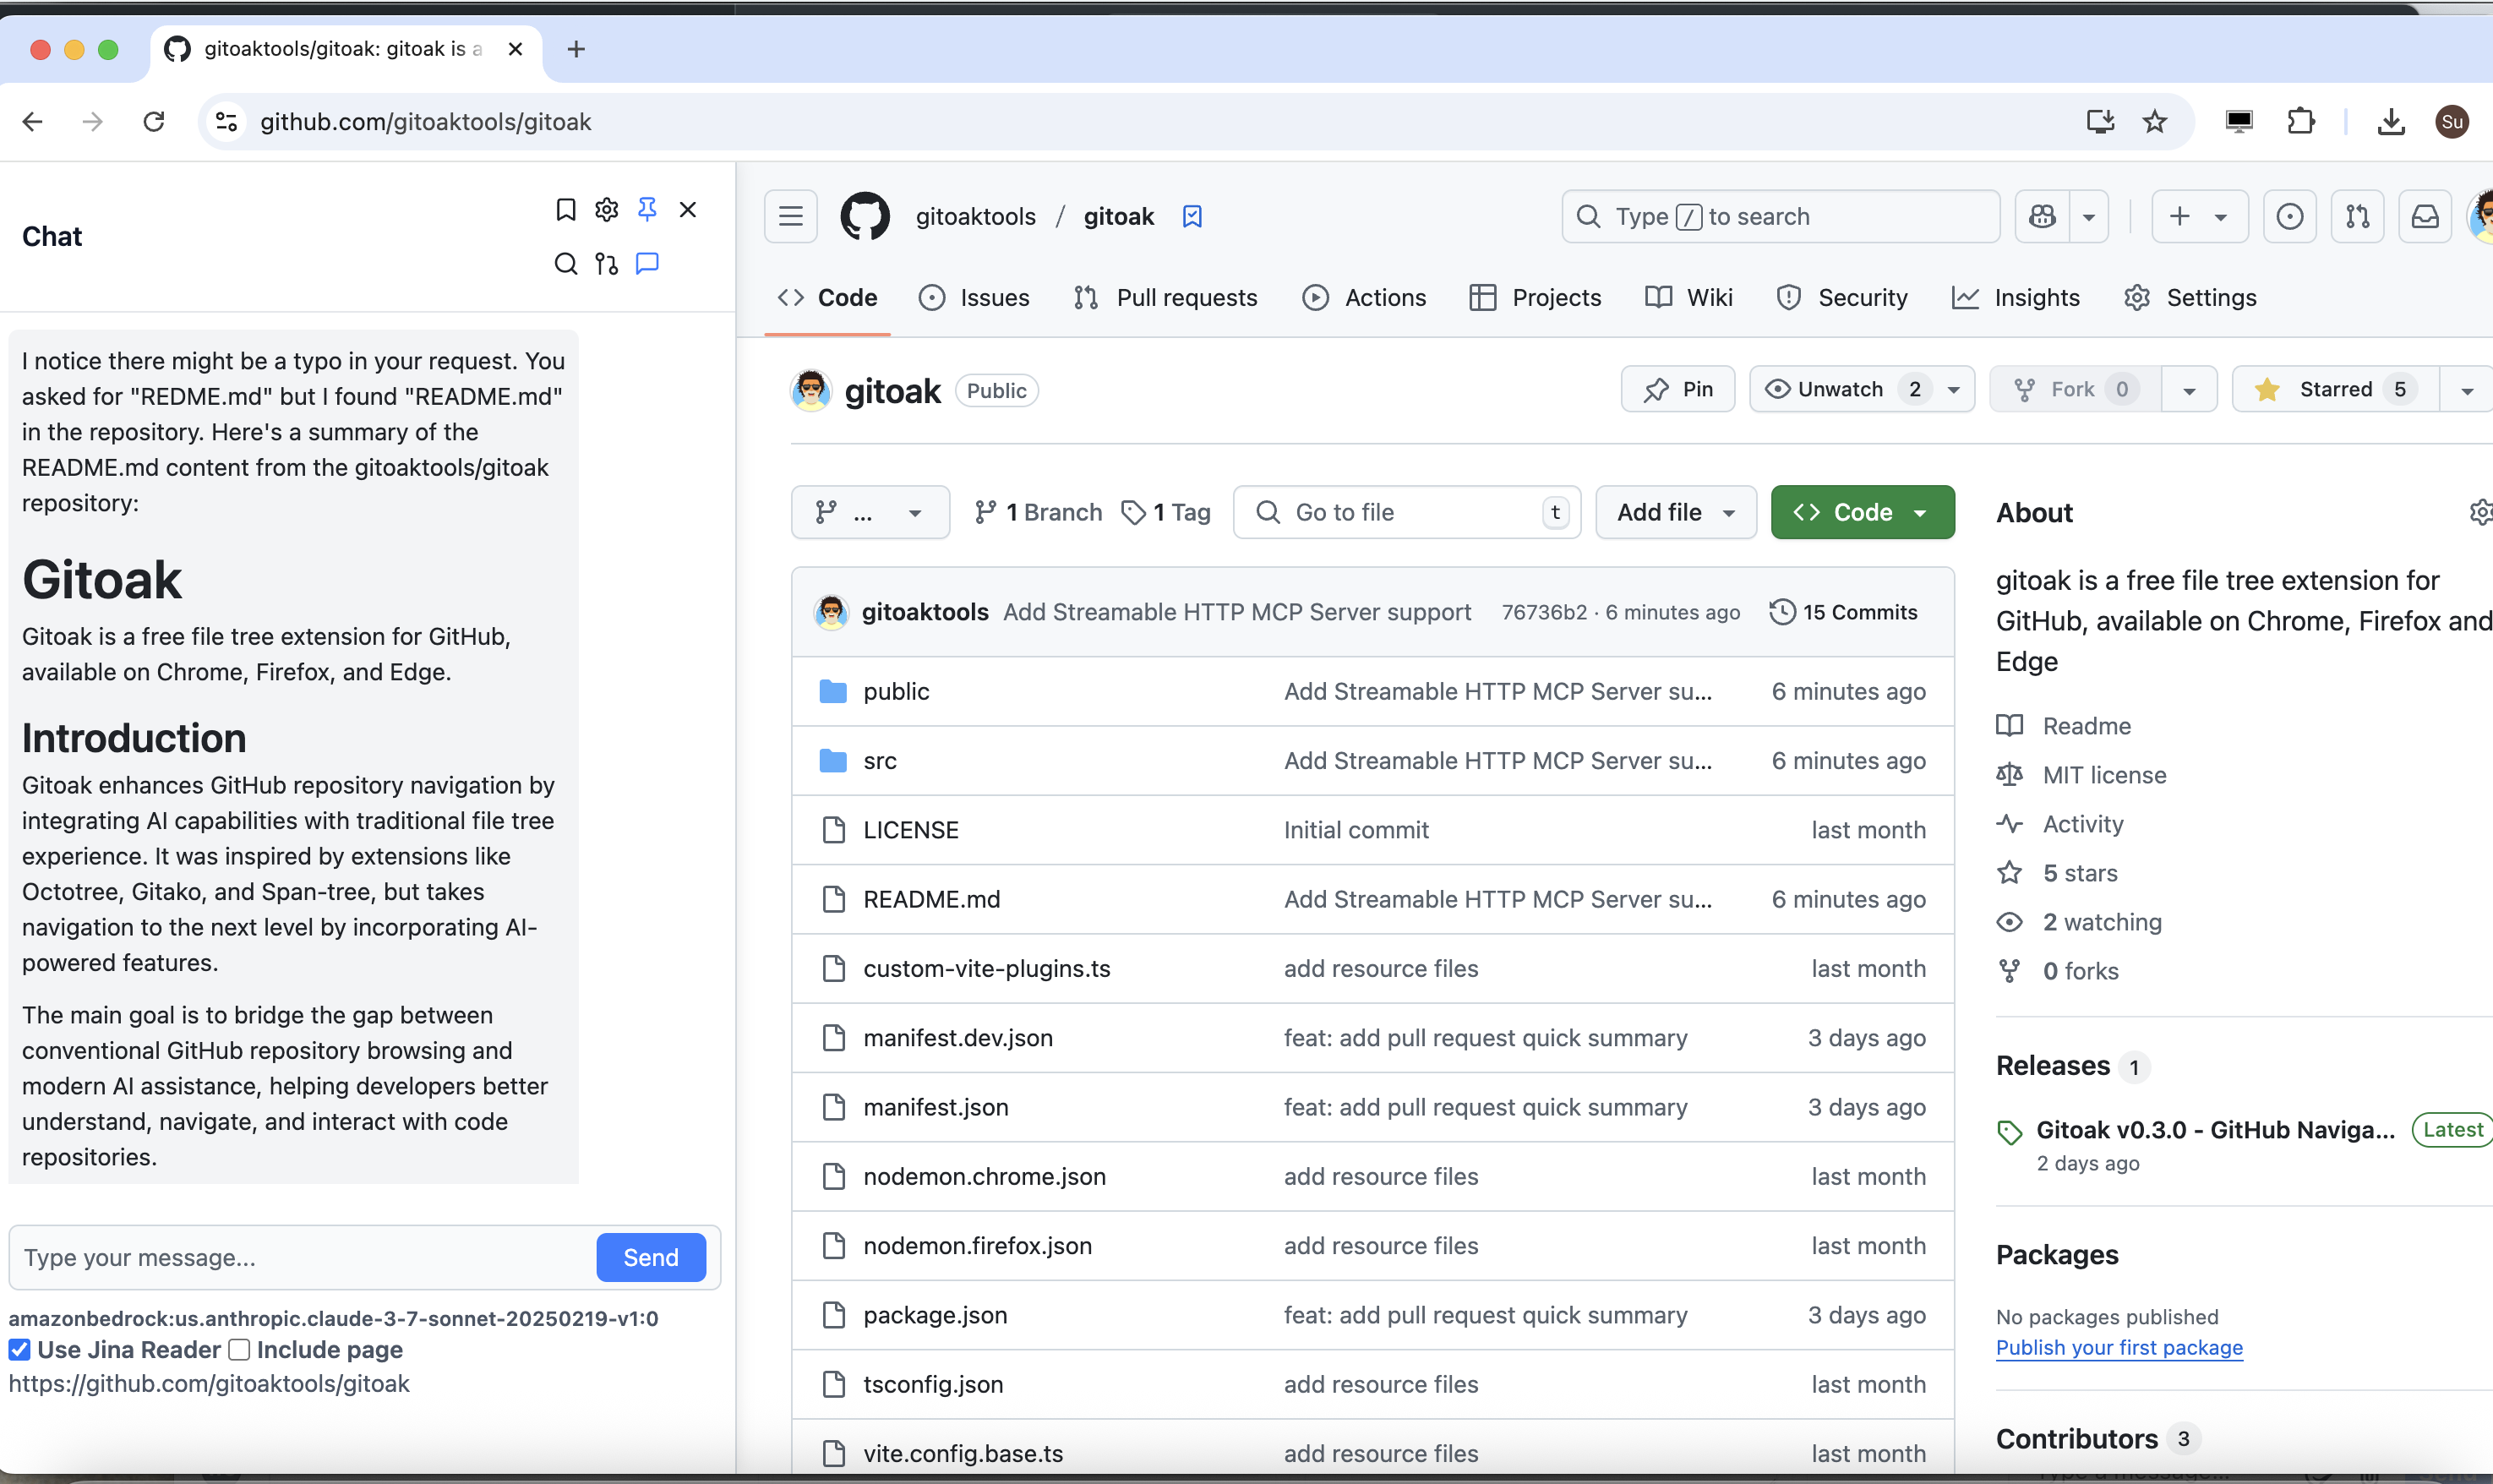Focus the Type your message input
Viewport: 2493px width, 1484px height.
coord(300,1258)
